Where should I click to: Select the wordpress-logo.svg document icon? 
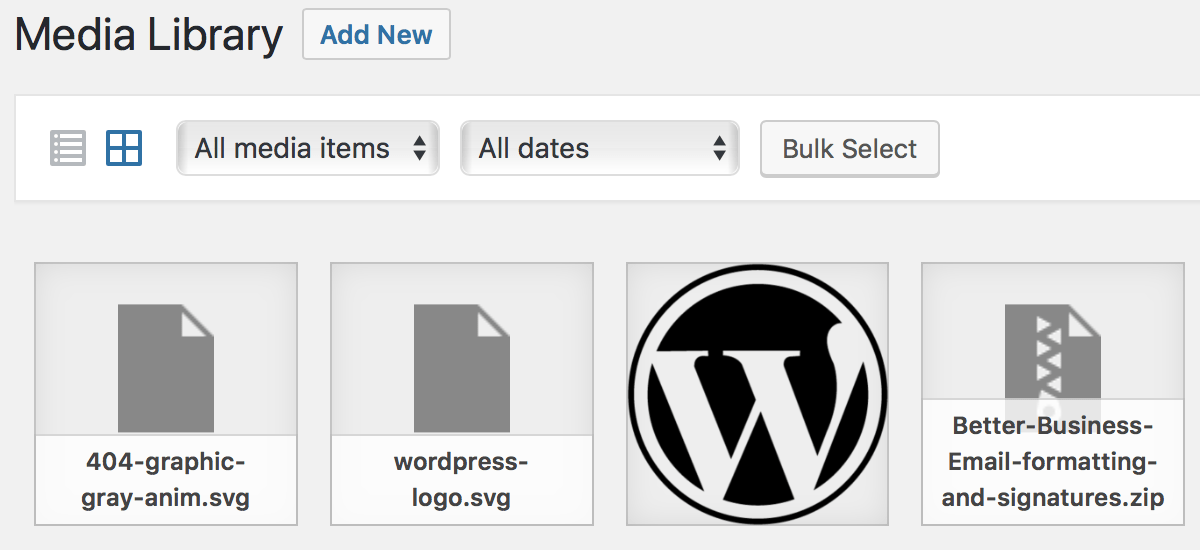pyautogui.click(x=462, y=369)
